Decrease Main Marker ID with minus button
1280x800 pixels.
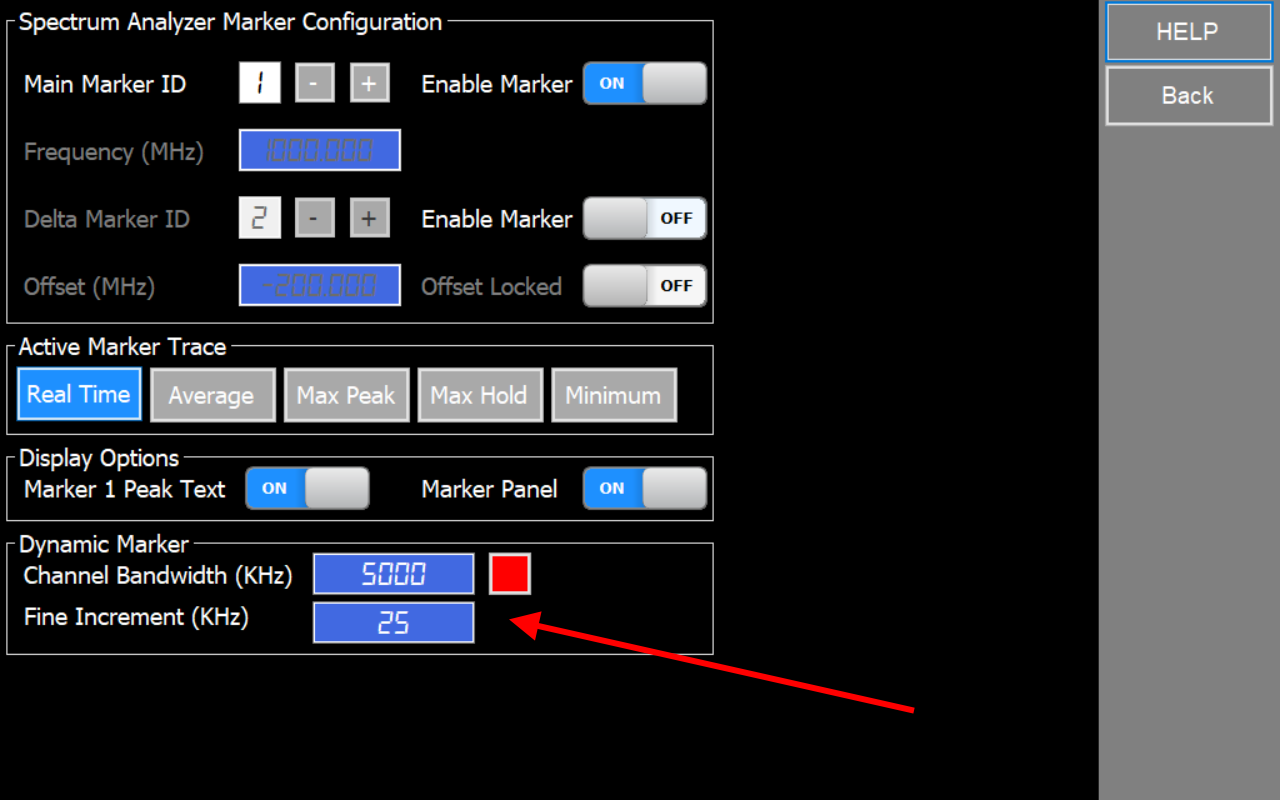click(315, 83)
